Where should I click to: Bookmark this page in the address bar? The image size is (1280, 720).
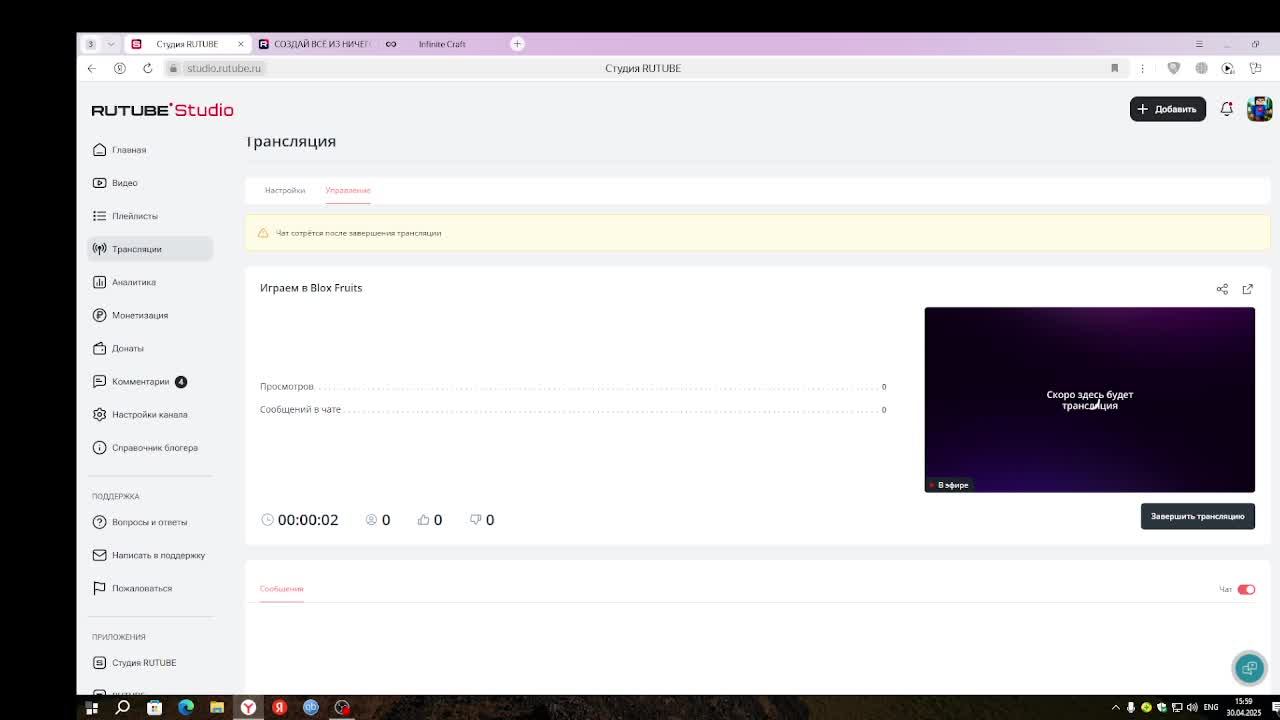[1114, 68]
